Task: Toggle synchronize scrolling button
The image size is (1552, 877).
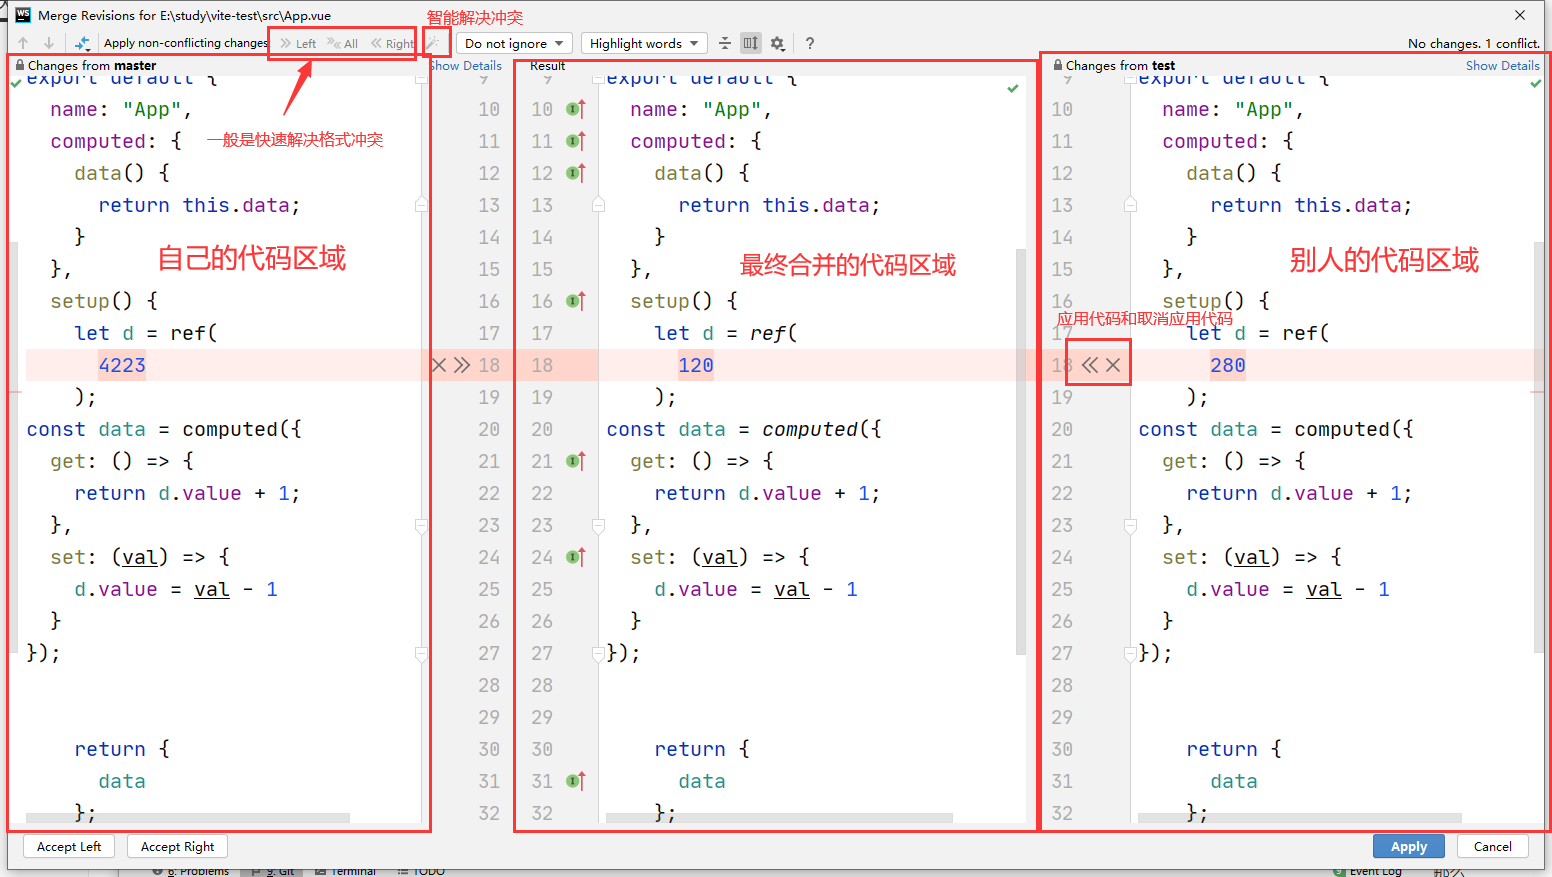Action: pos(750,43)
